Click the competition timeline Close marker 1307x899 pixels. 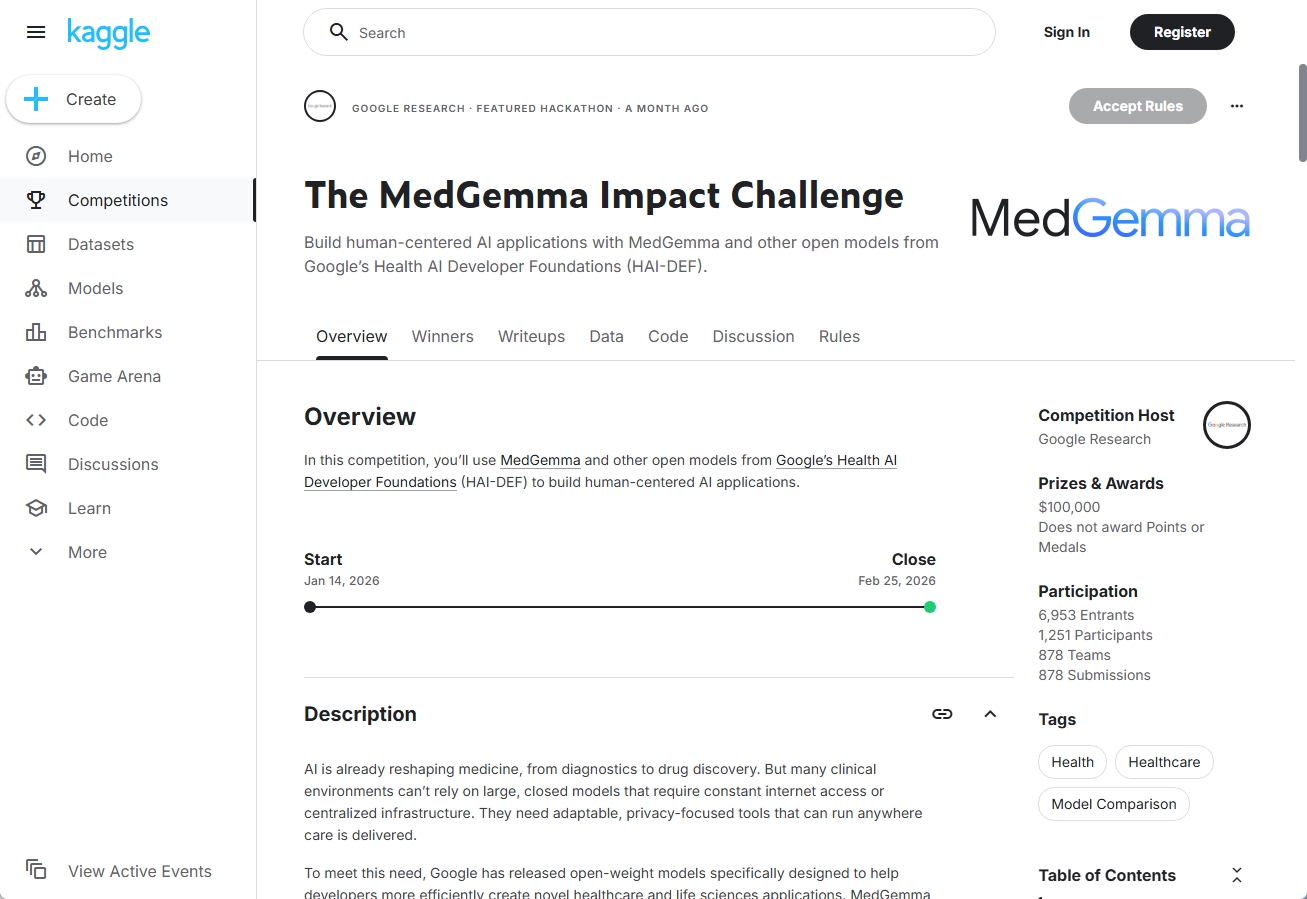pos(930,607)
